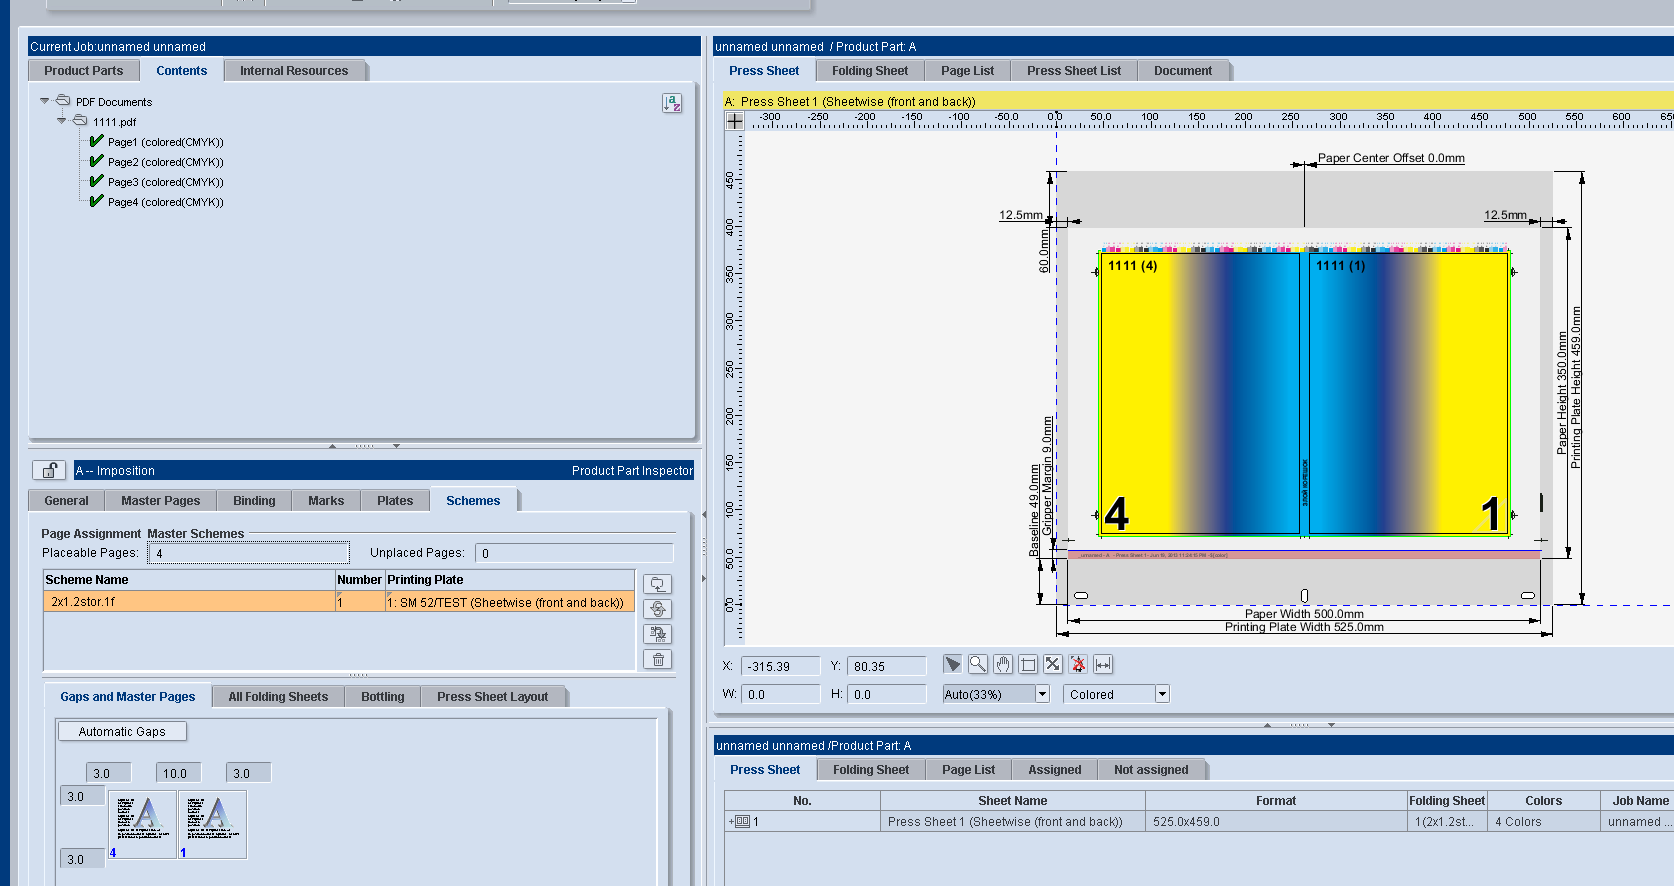Open the Marks tab

tap(326, 501)
